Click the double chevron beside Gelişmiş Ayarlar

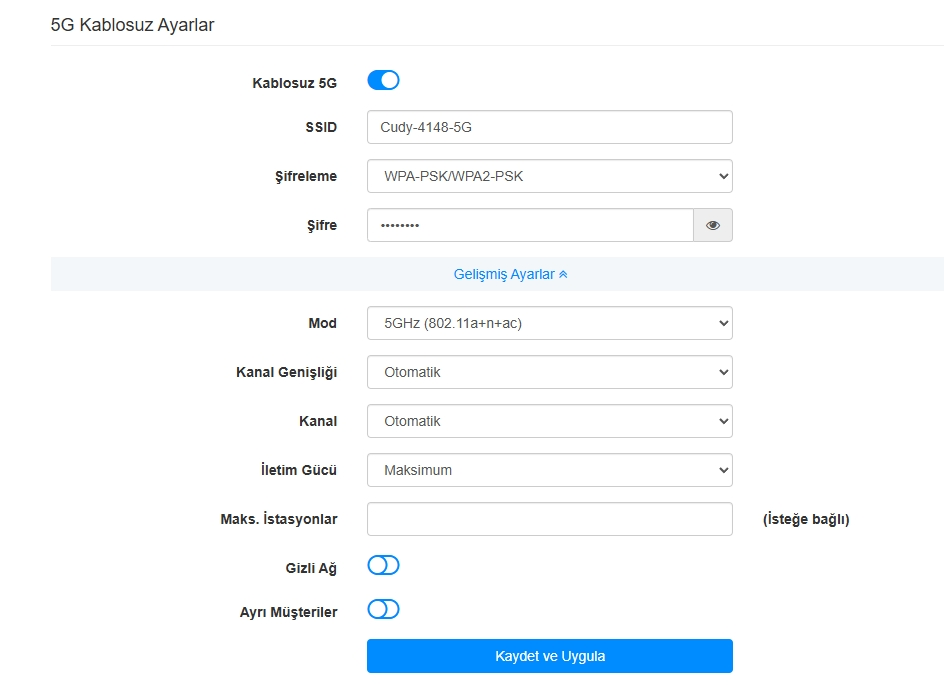(x=564, y=274)
